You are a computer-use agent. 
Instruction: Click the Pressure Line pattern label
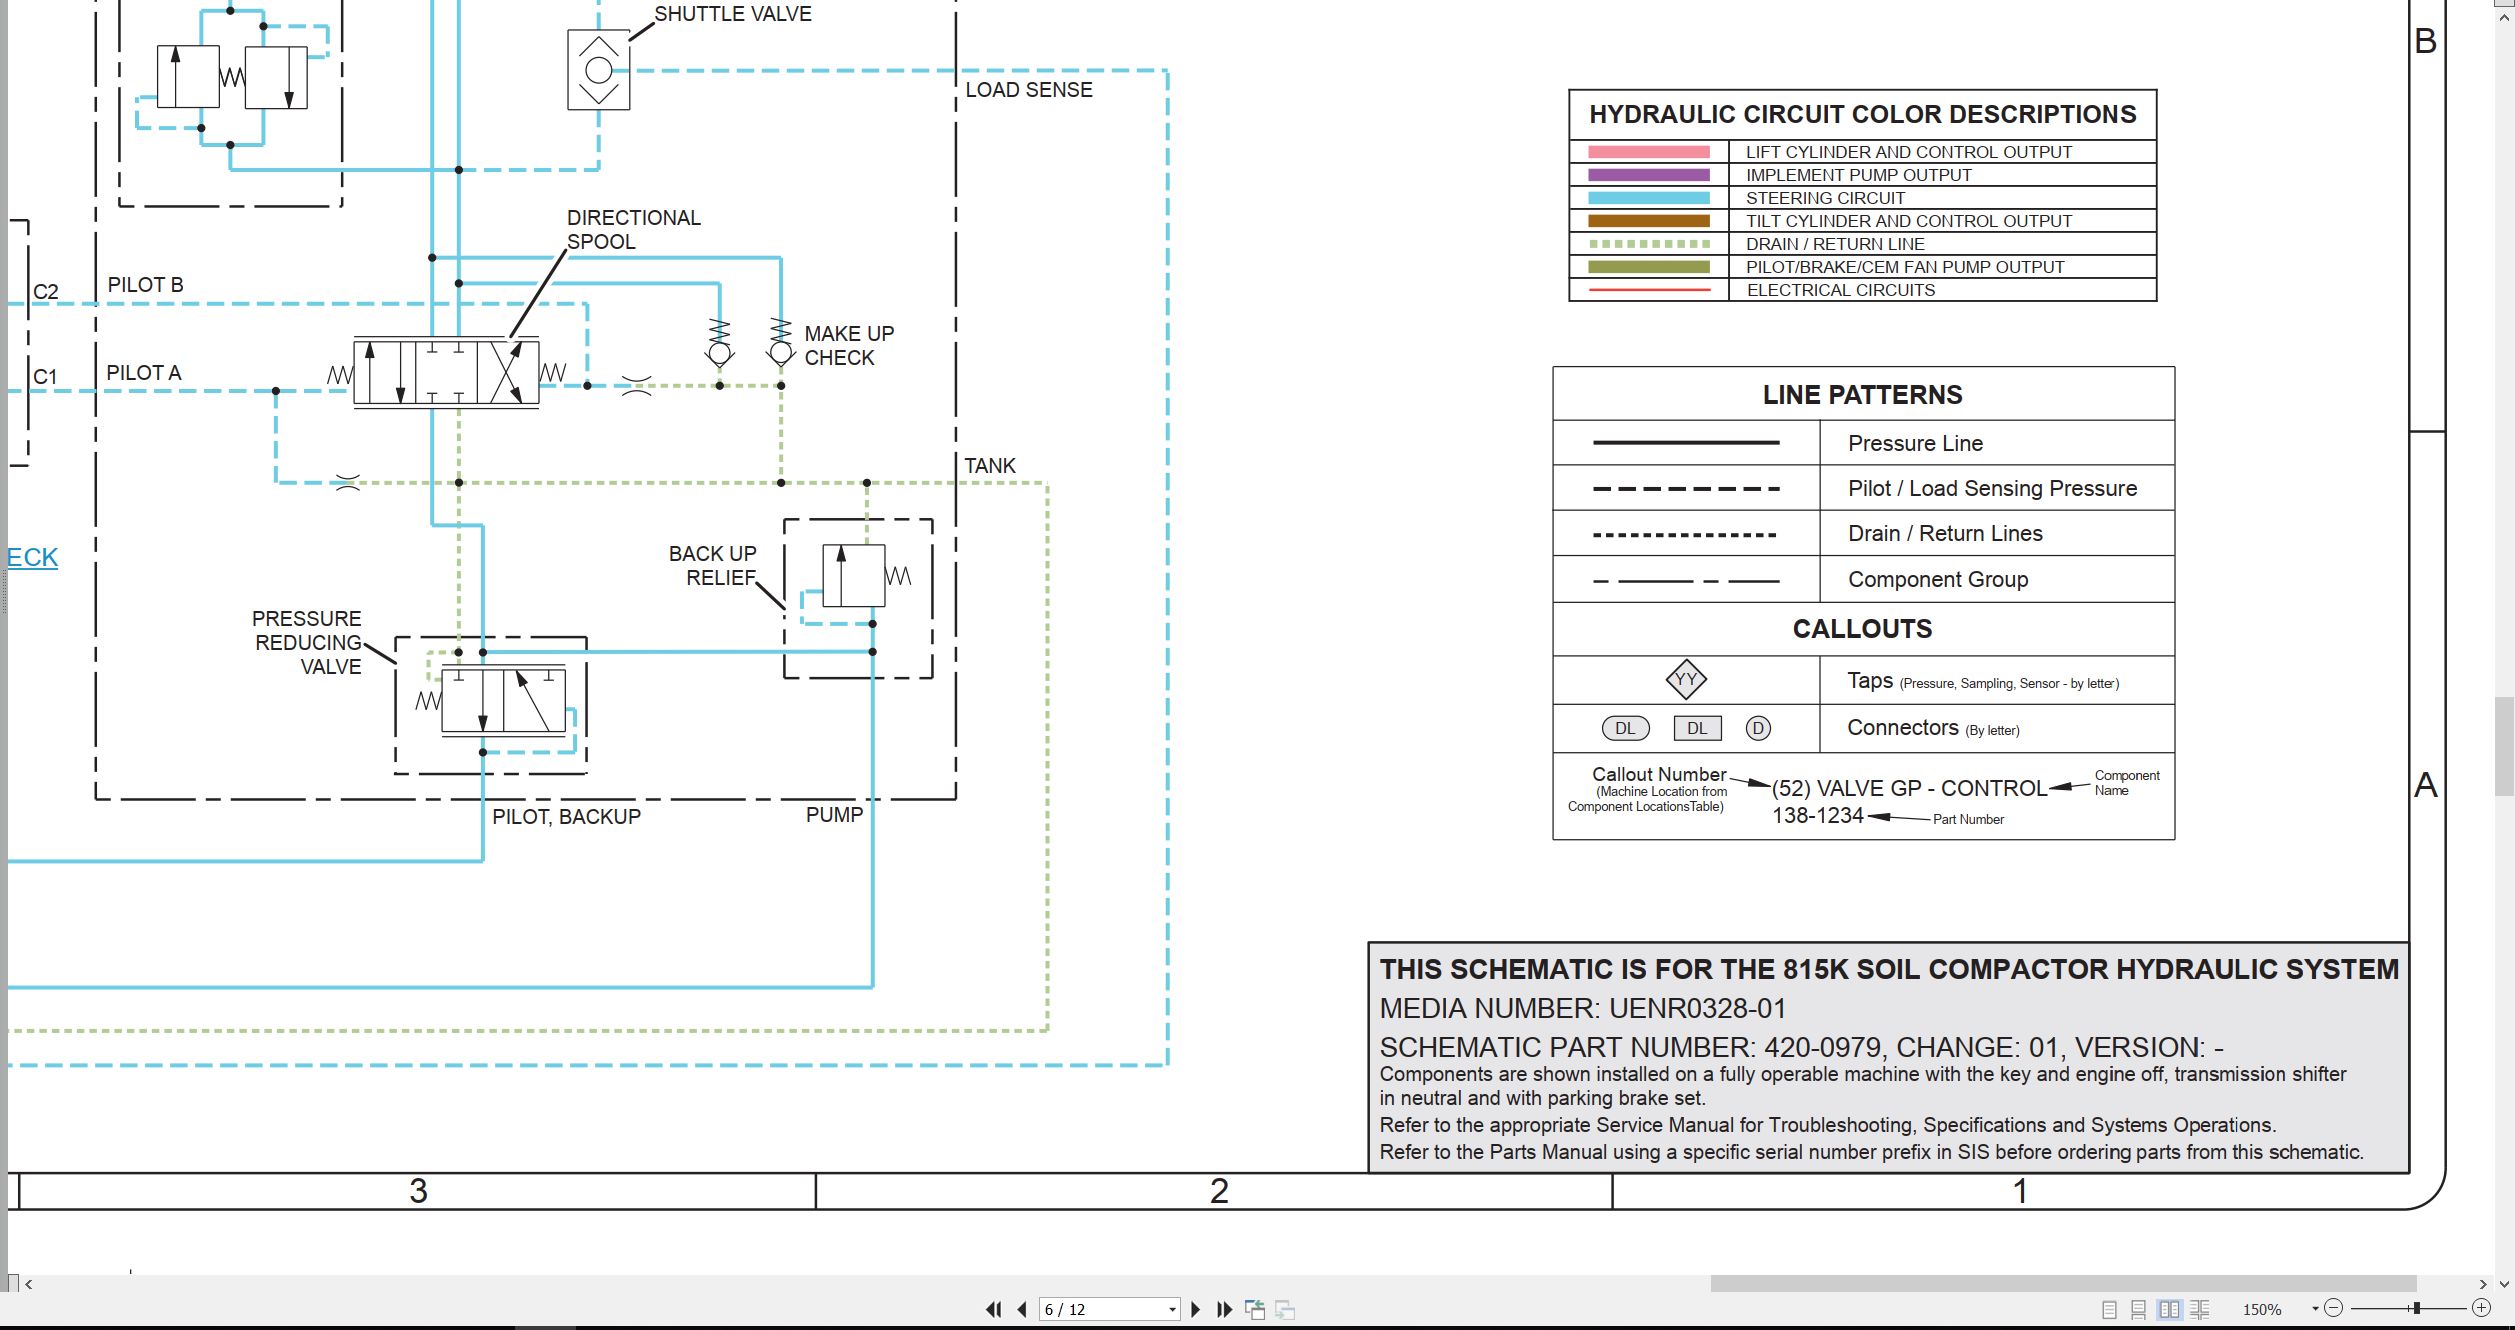pos(1915,443)
